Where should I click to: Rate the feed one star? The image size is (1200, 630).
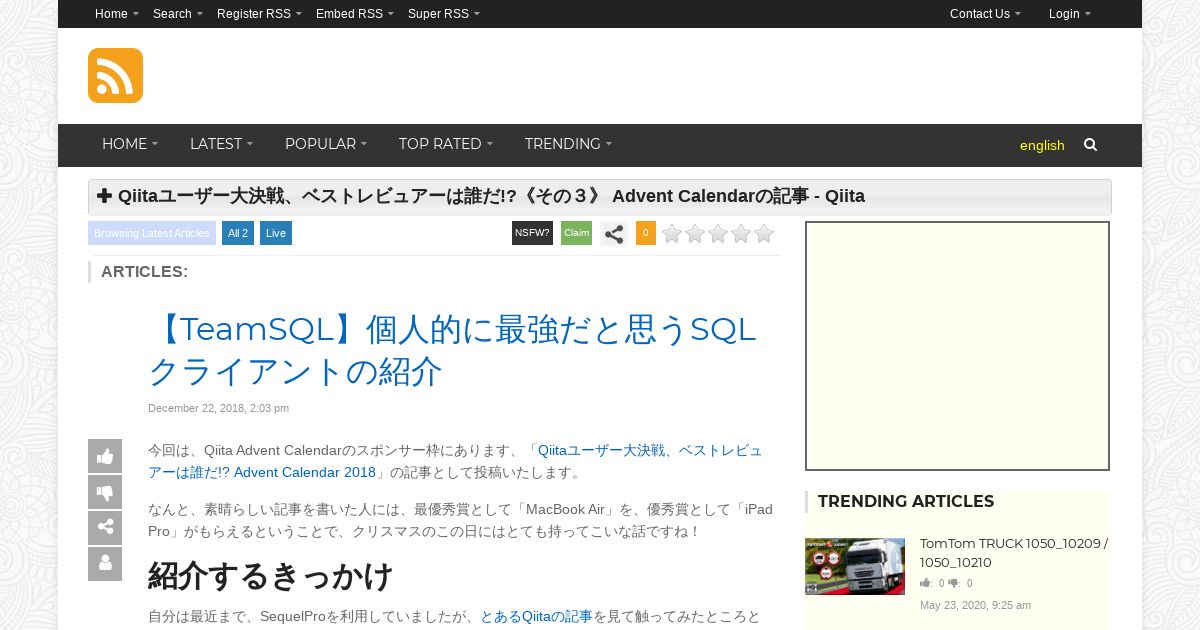(x=672, y=234)
